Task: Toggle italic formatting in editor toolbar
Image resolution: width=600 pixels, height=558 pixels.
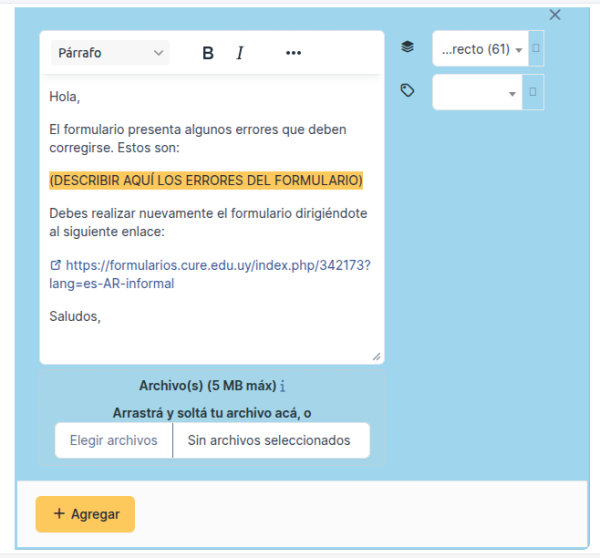Action: [x=240, y=53]
